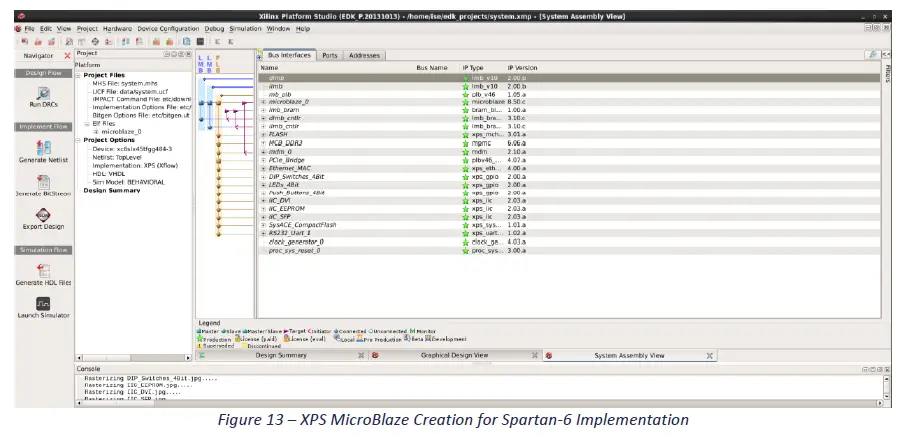Open the Hardware menu
Image resolution: width=903 pixels, height=444 pixels.
(117, 29)
